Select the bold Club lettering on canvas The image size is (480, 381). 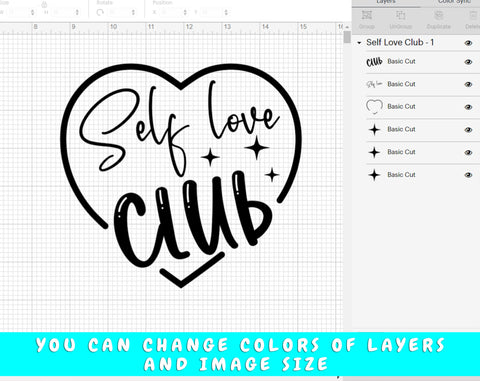[193, 220]
